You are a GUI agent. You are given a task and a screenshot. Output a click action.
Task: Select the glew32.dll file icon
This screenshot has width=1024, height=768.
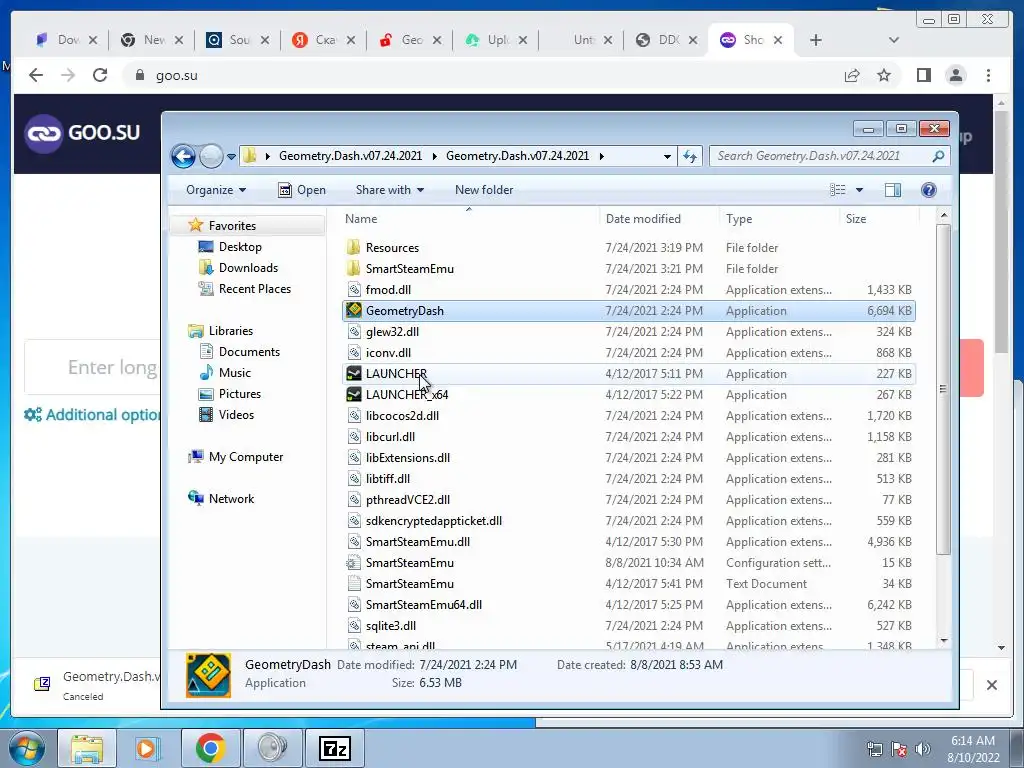(353, 332)
